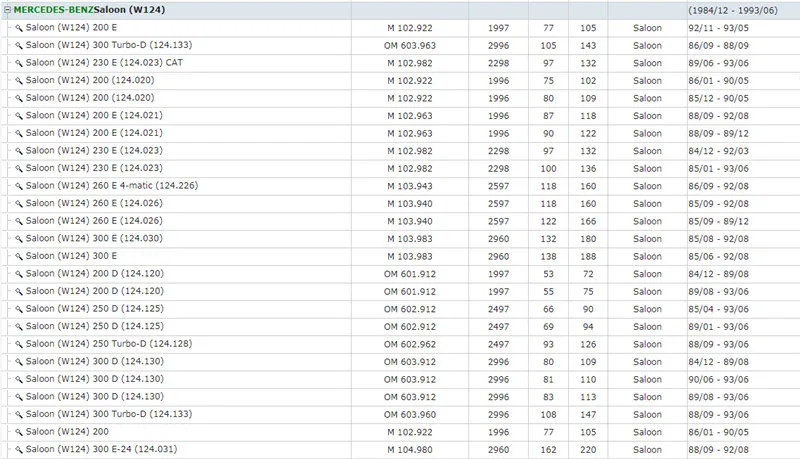Viewport: 800px width, 459px height.
Task: Select the header date range (1984/12 - 1993/06)
Action: click(733, 10)
